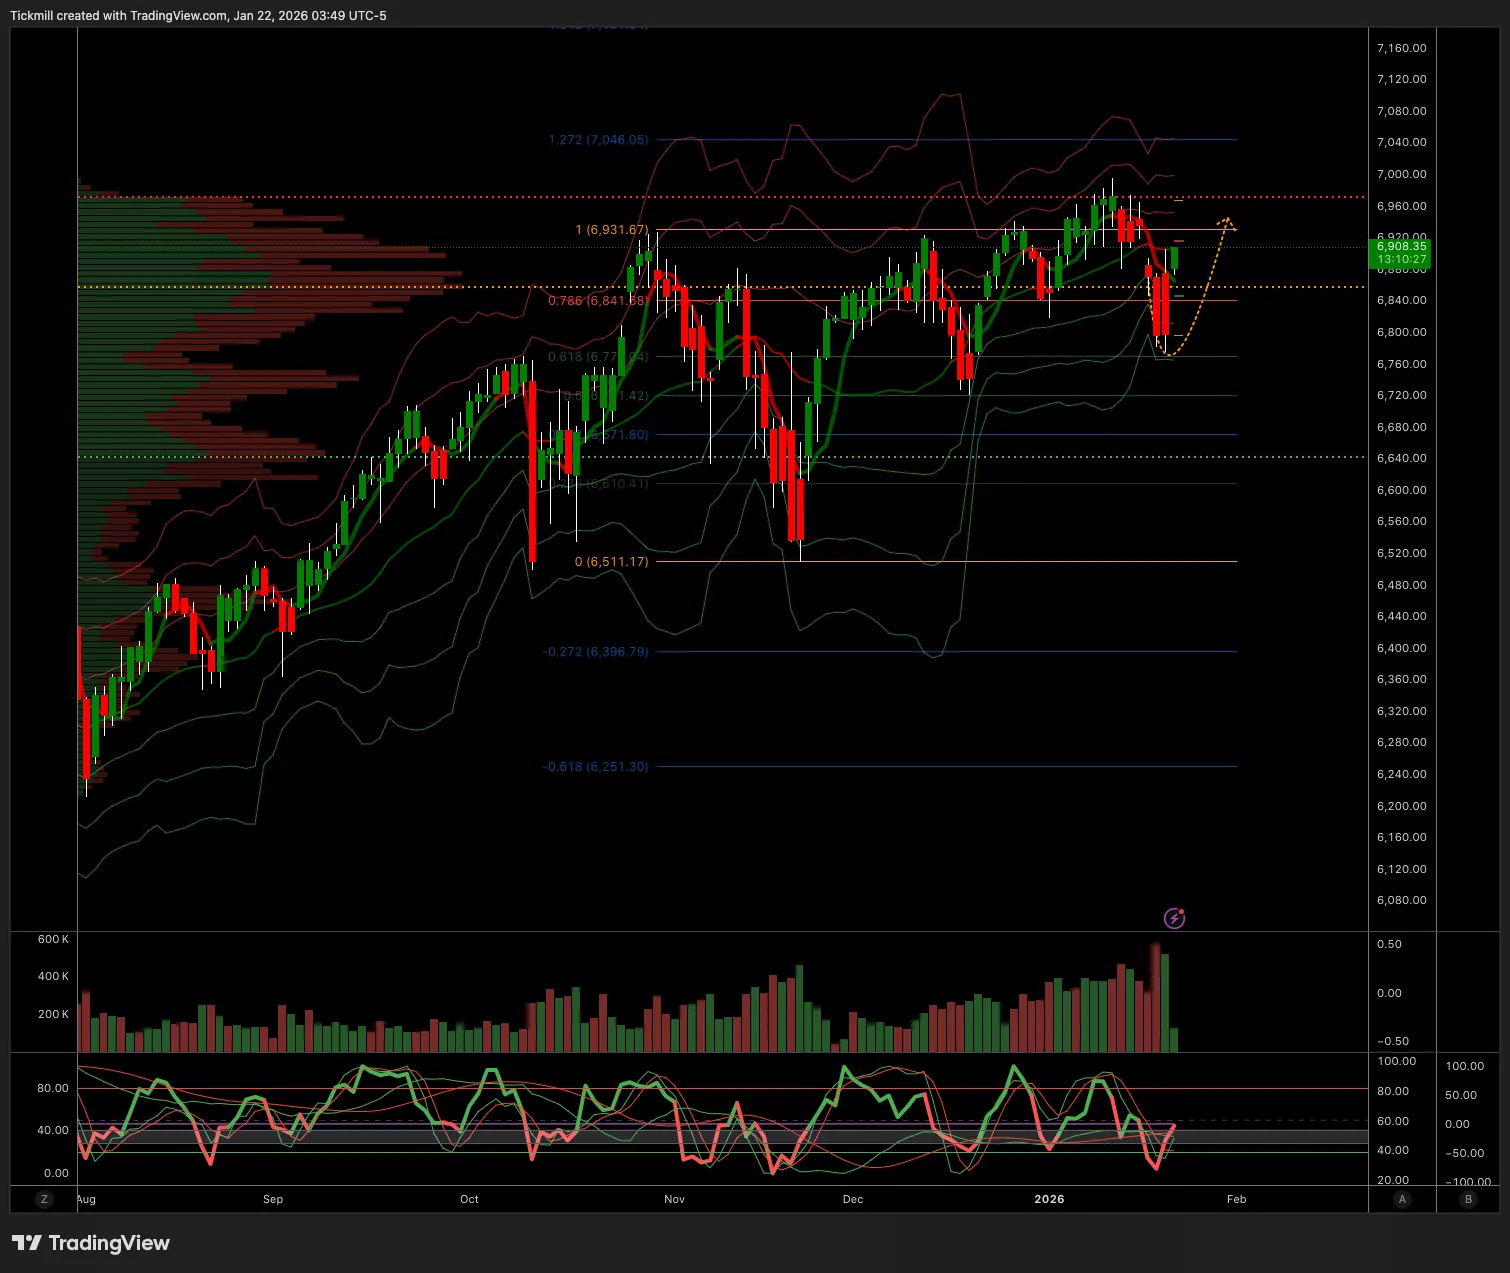Click the TradingView logo
1510x1273 pixels.
click(x=91, y=1243)
